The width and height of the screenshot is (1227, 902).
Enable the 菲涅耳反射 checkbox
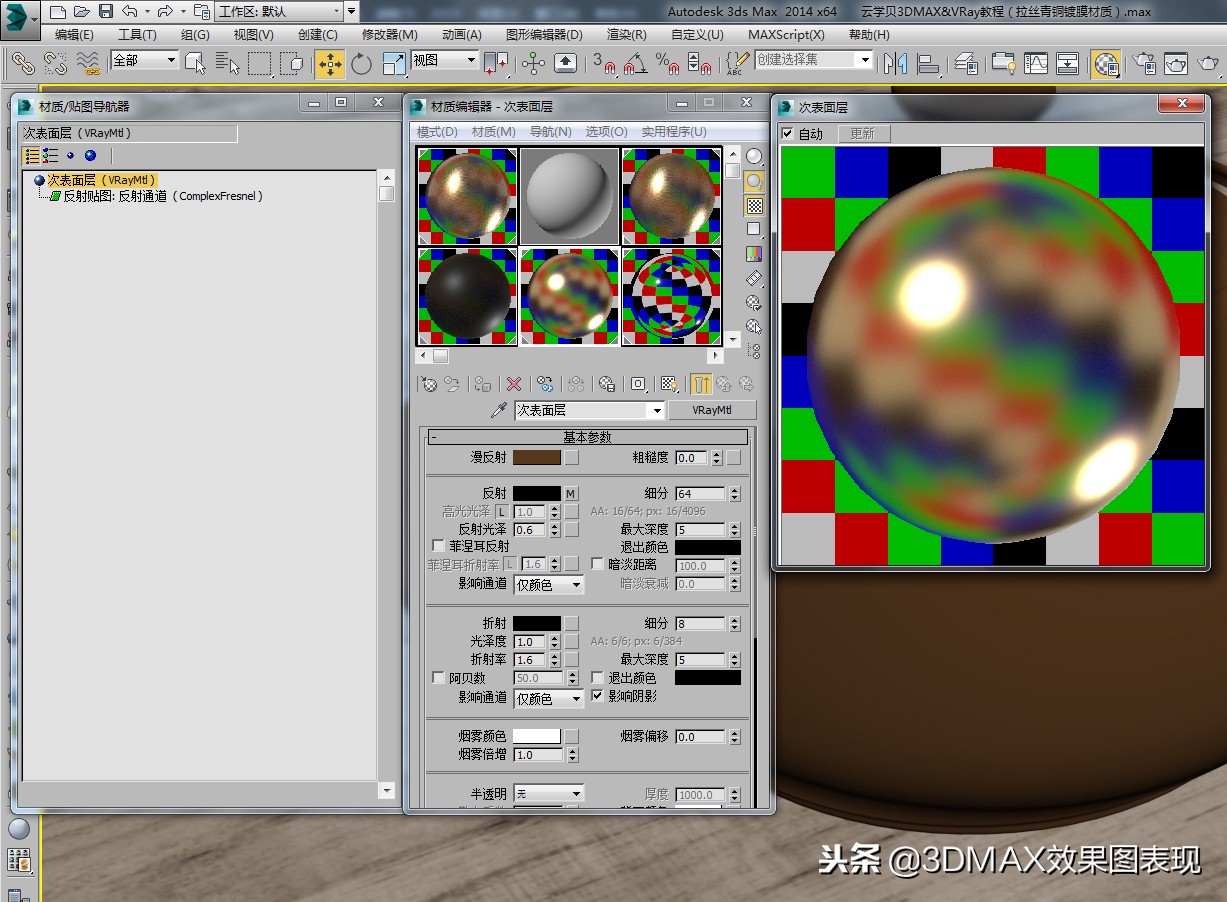[x=437, y=546]
